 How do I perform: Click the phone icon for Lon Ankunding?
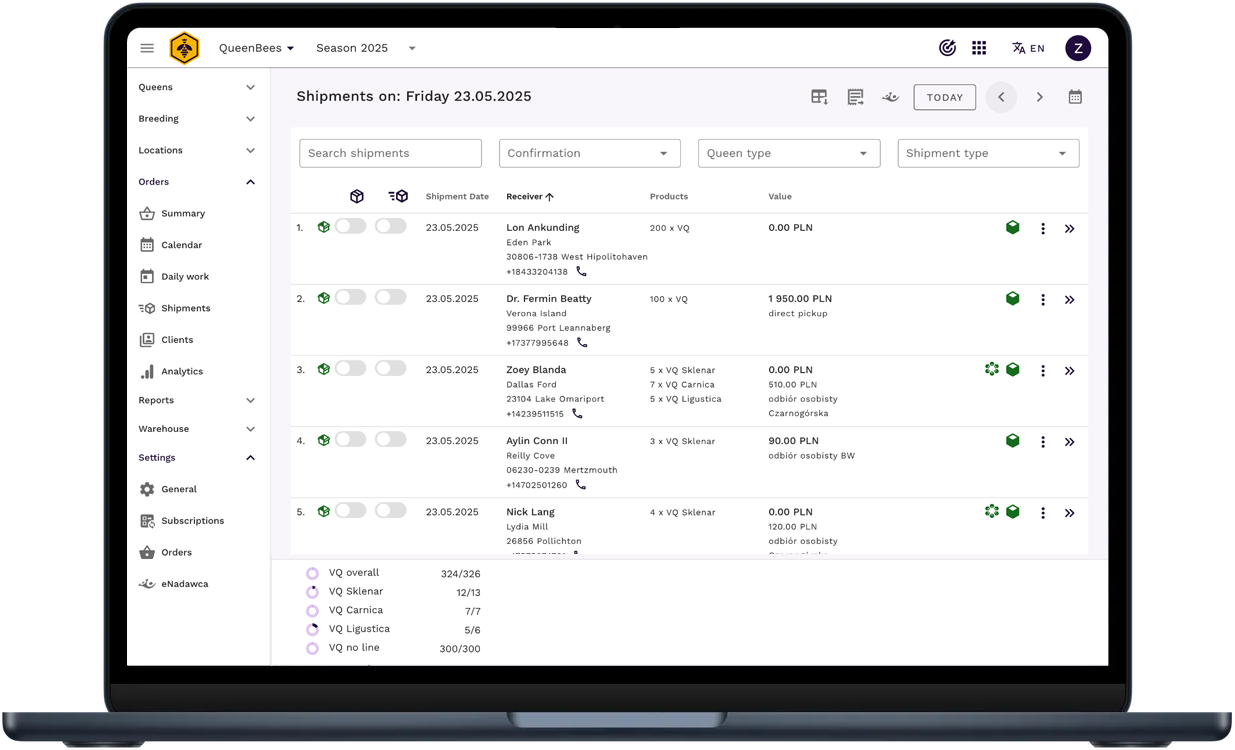(581, 271)
